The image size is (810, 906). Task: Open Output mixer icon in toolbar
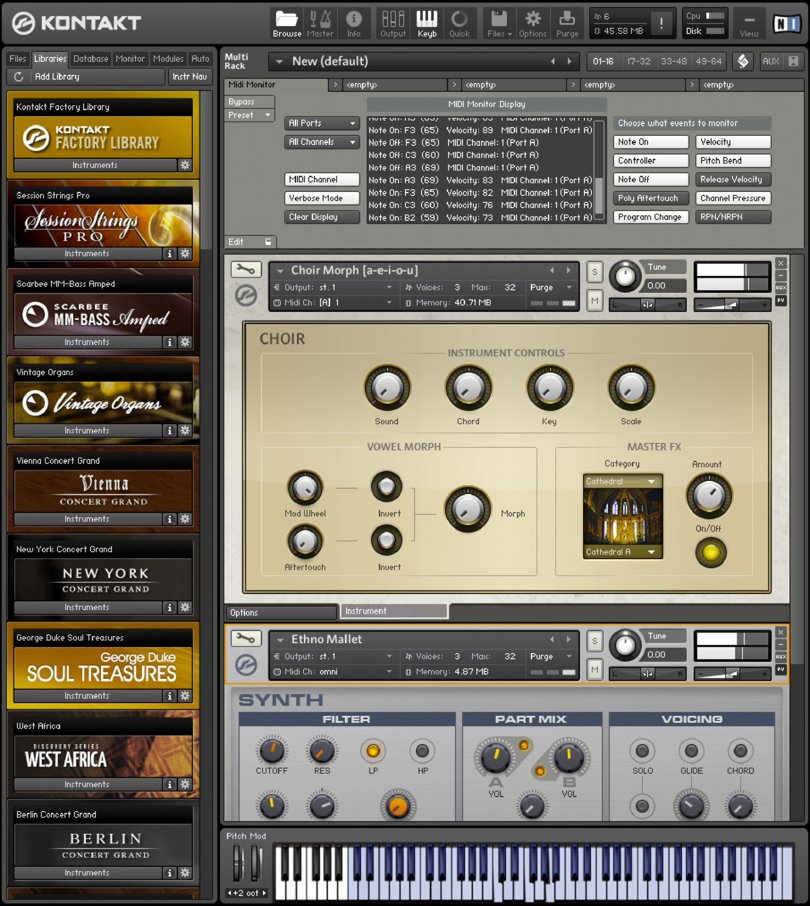pos(393,22)
